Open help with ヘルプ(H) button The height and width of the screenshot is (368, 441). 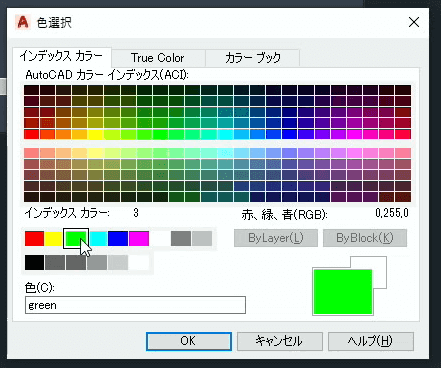coord(371,341)
